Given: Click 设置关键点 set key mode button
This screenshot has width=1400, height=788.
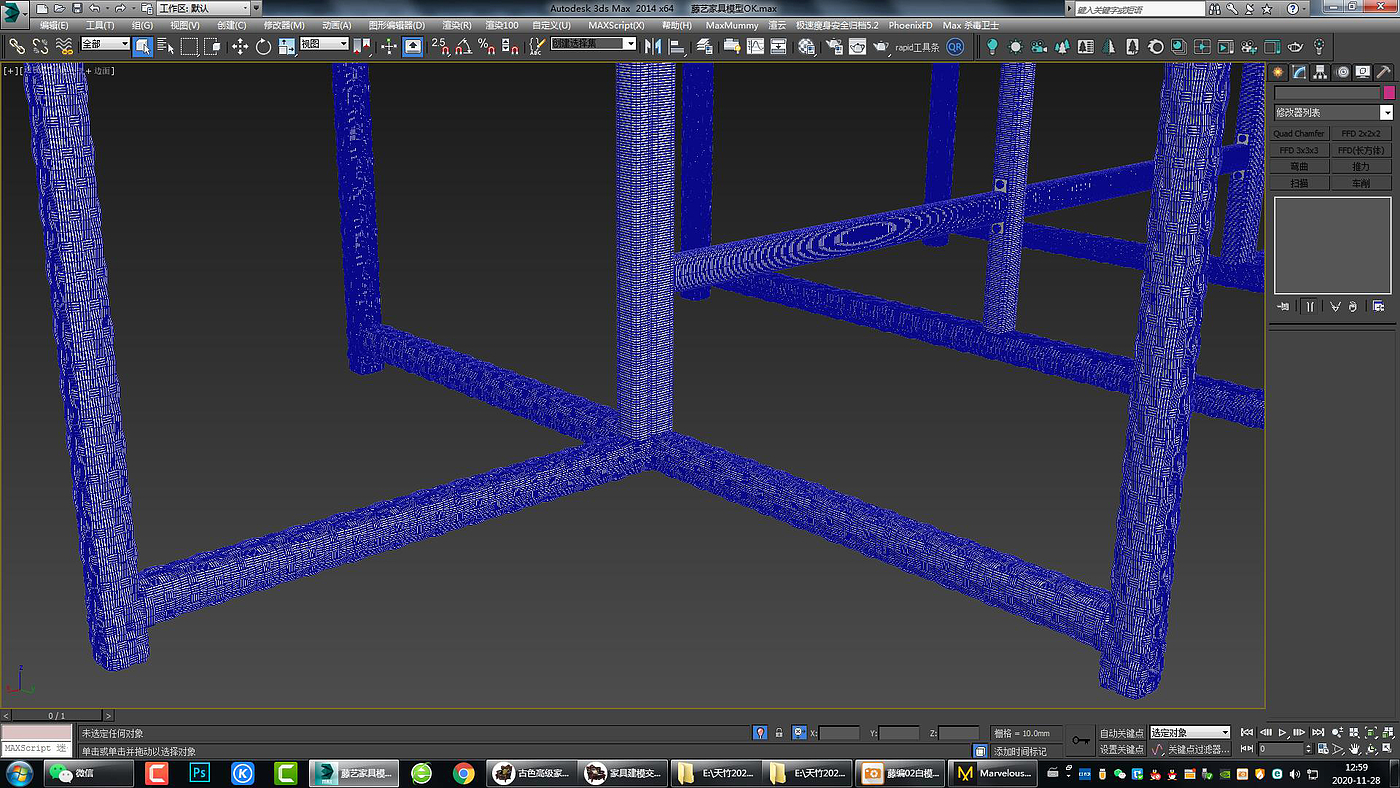Looking at the screenshot, I should pos(1121,749).
